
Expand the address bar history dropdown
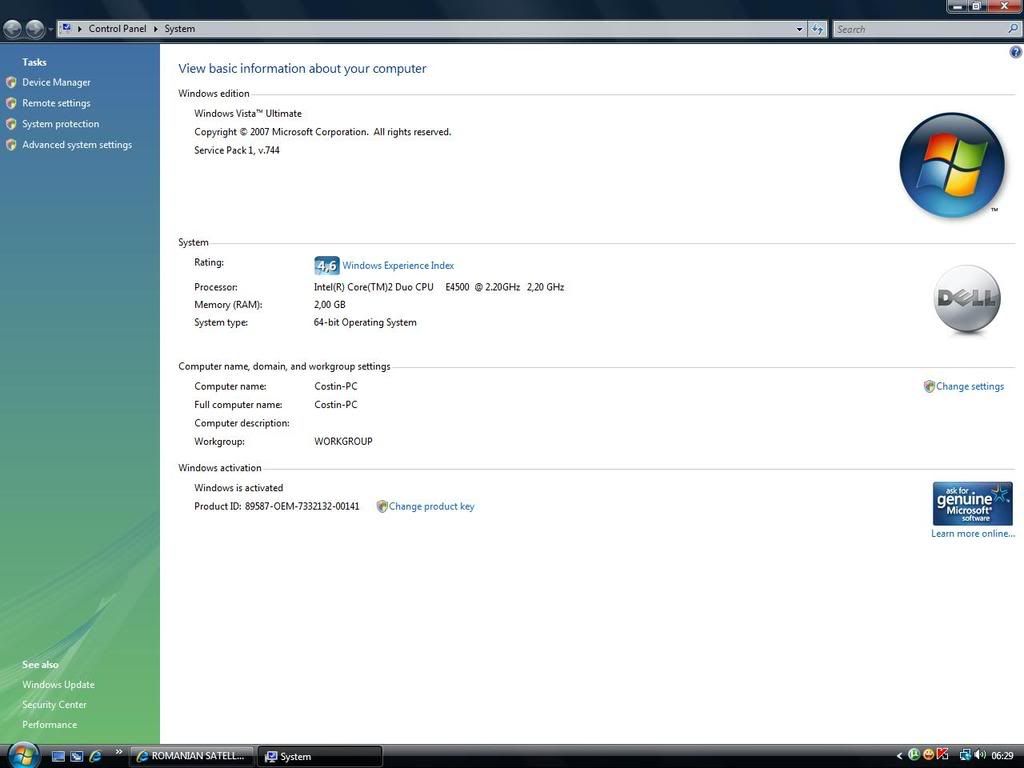pos(799,29)
